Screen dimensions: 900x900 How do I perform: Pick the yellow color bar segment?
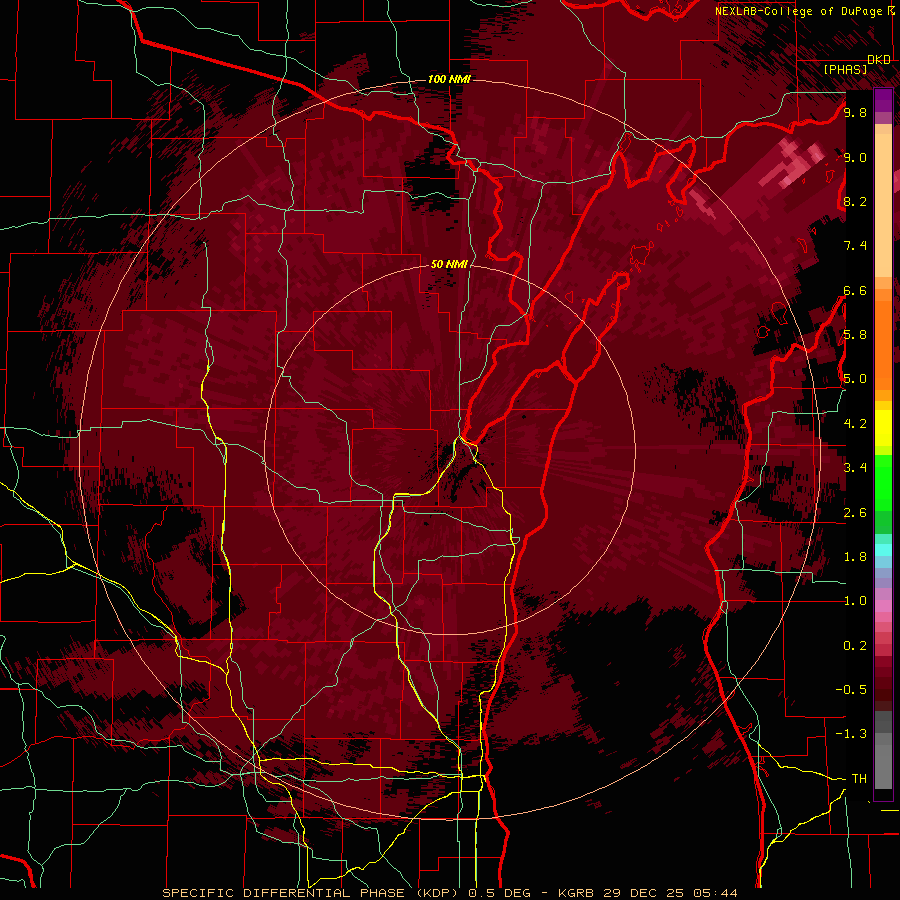[883, 428]
